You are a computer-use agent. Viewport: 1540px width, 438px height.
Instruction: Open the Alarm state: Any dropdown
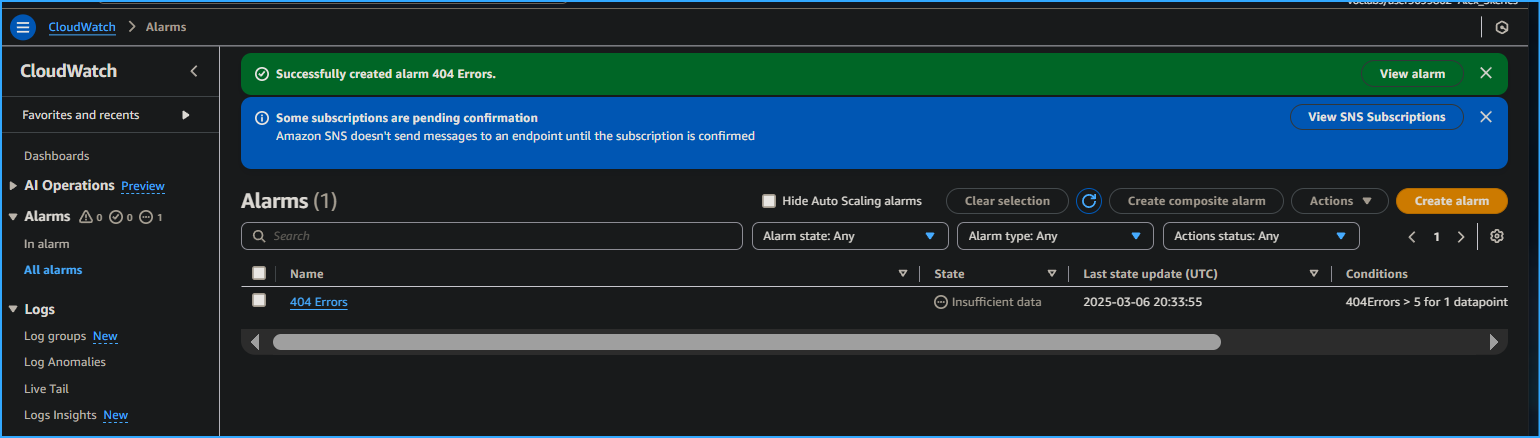click(850, 236)
